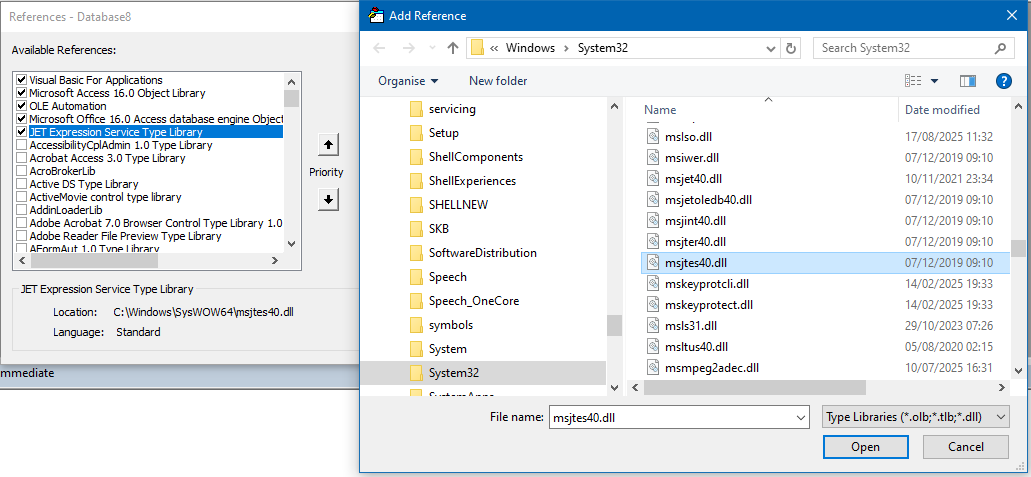Screen dimensions: 1031x477
Task: Go up one folder level
Action: [x=452, y=48]
